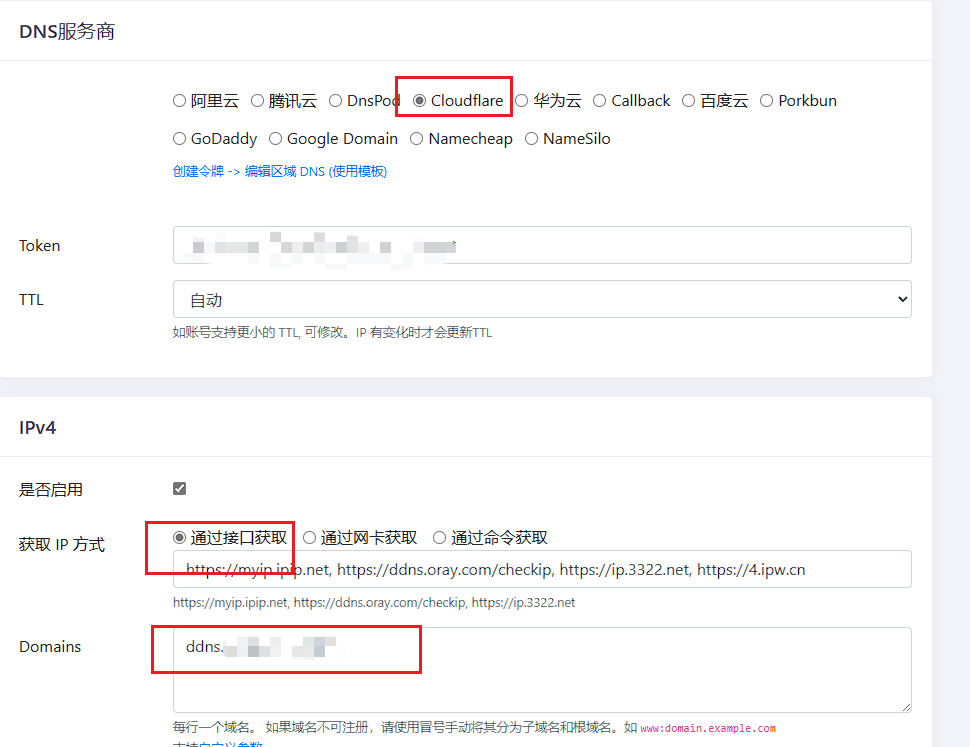Select Porkbun DNS provider radio

767,101
